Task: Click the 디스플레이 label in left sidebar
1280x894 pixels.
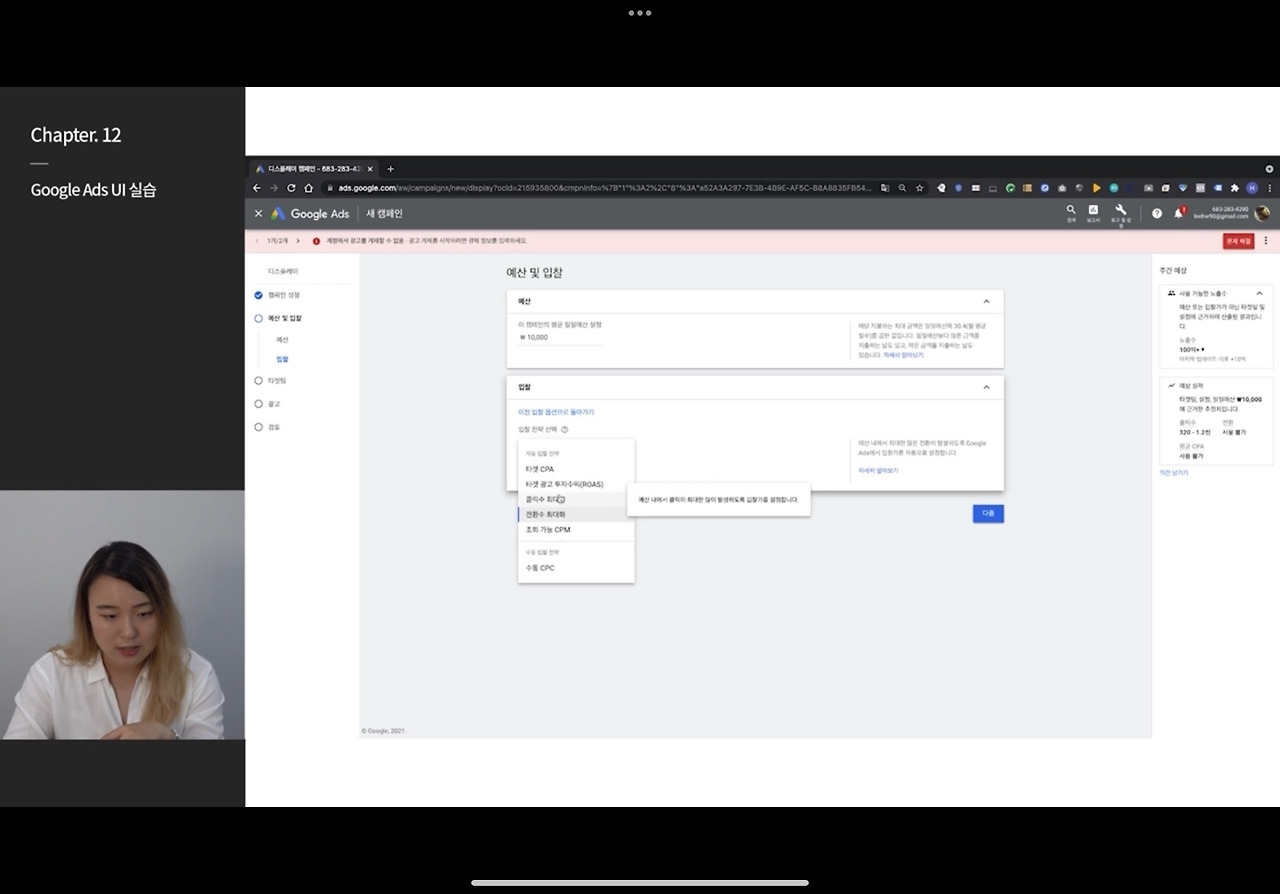Action: click(283, 272)
